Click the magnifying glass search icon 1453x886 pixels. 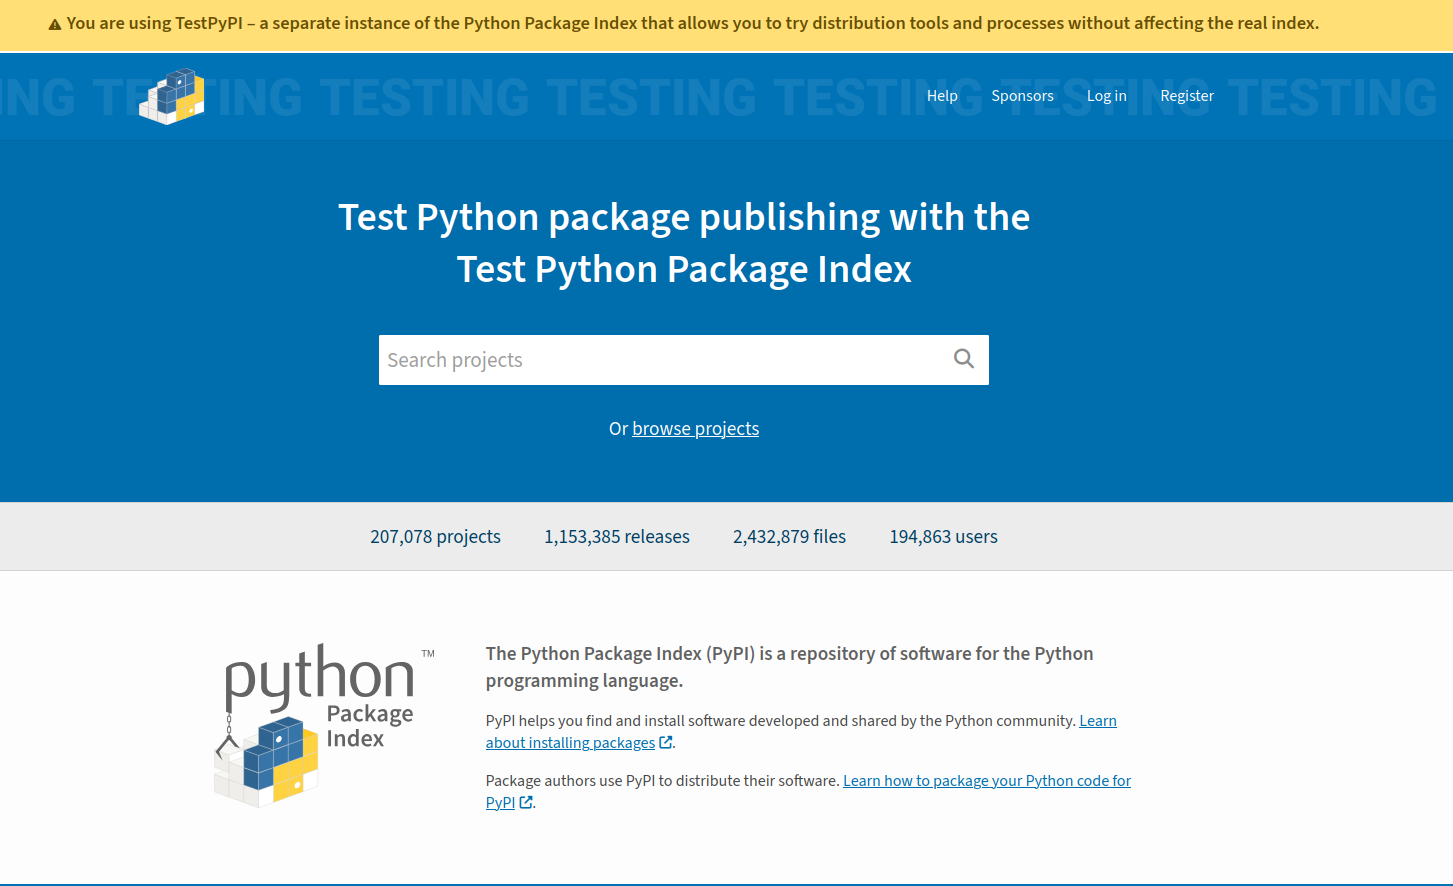pyautogui.click(x=963, y=359)
